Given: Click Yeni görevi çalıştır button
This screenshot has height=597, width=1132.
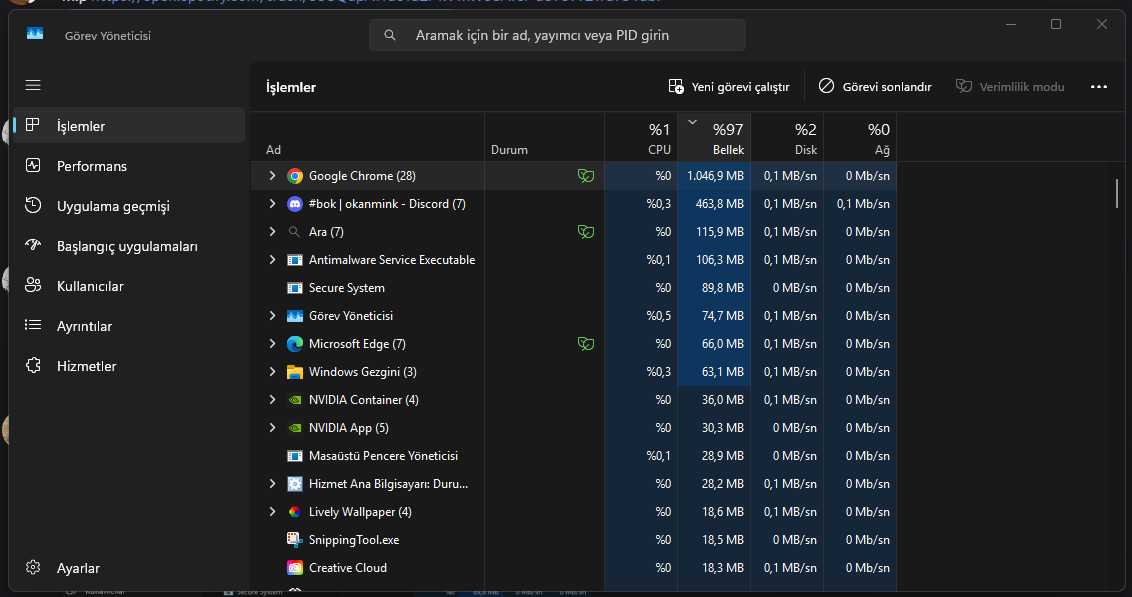Looking at the screenshot, I should [x=729, y=87].
